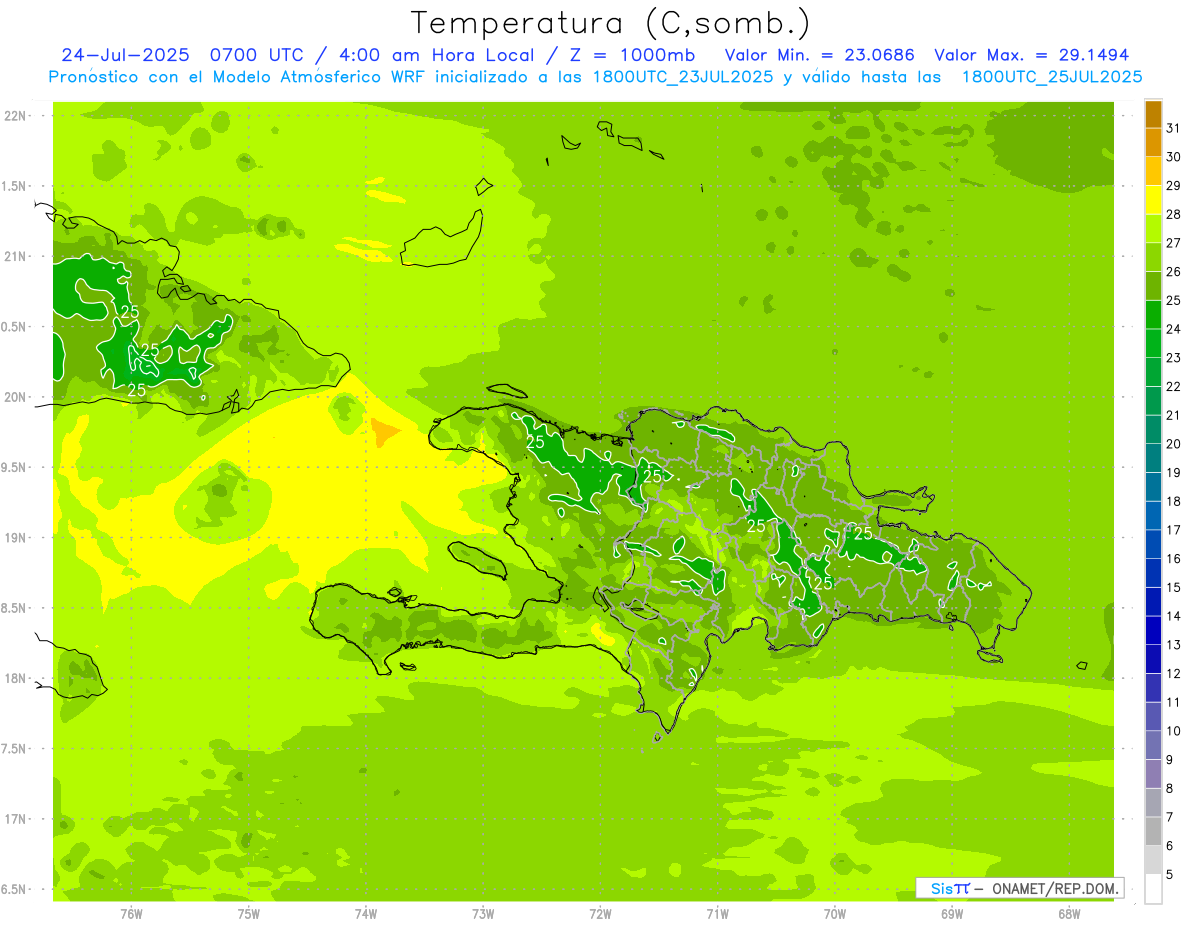Viewport: 1200px width, 927px height.
Task: Click the 70W longitude axis label
Action: click(x=835, y=913)
